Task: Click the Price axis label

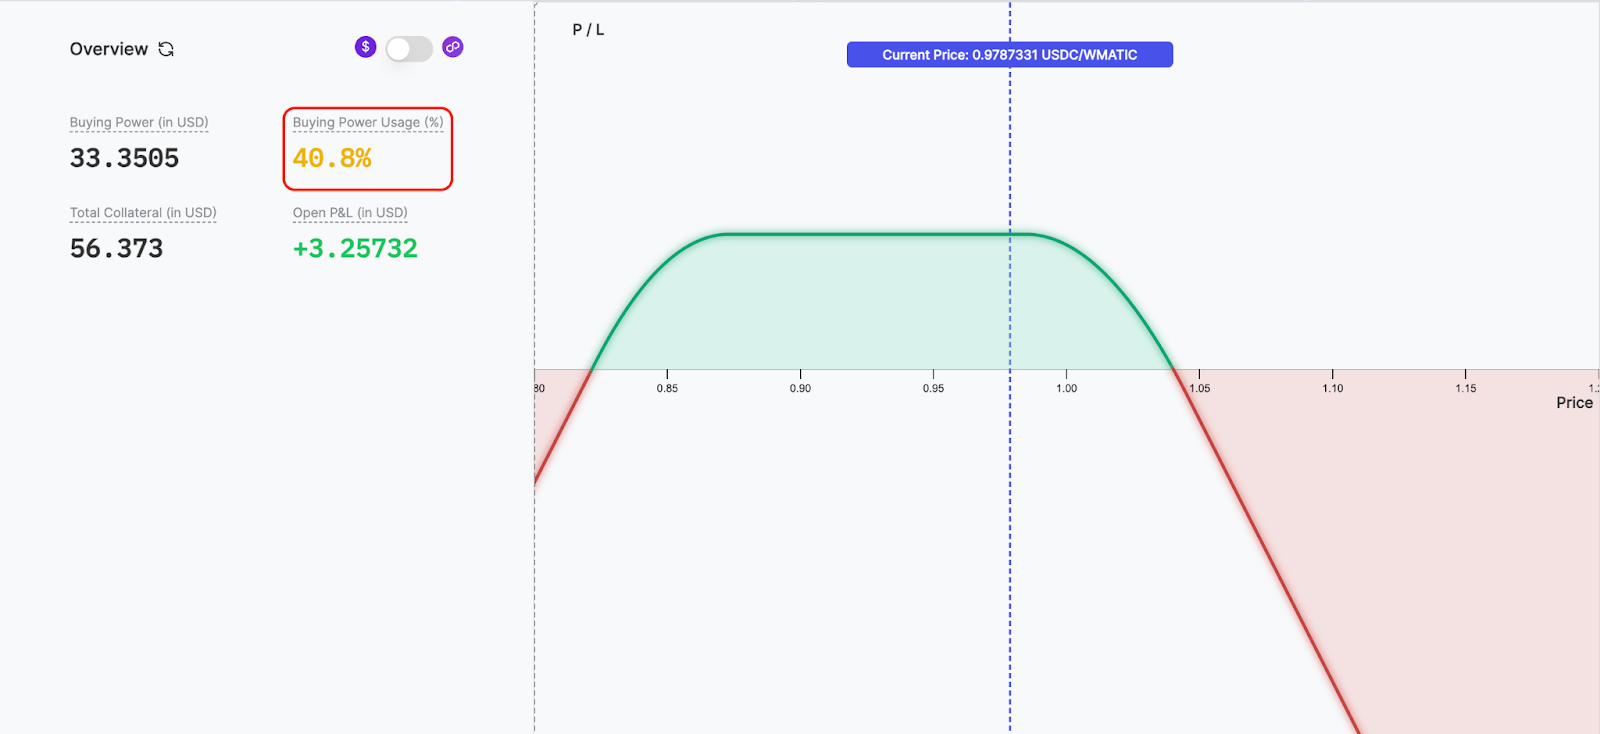Action: pyautogui.click(x=1574, y=403)
